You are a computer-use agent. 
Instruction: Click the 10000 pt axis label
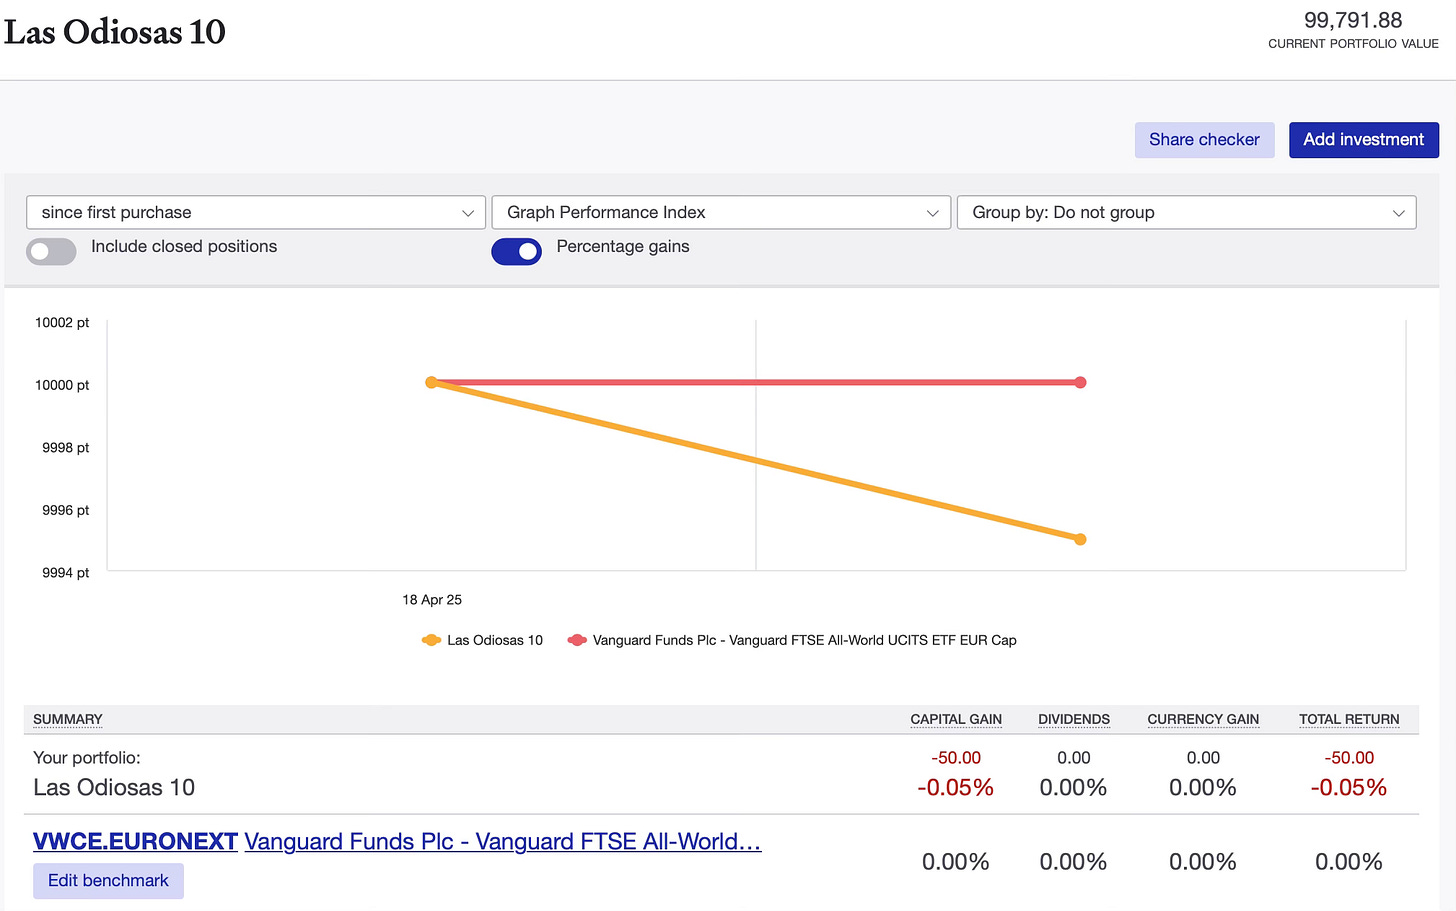pyautogui.click(x=62, y=385)
